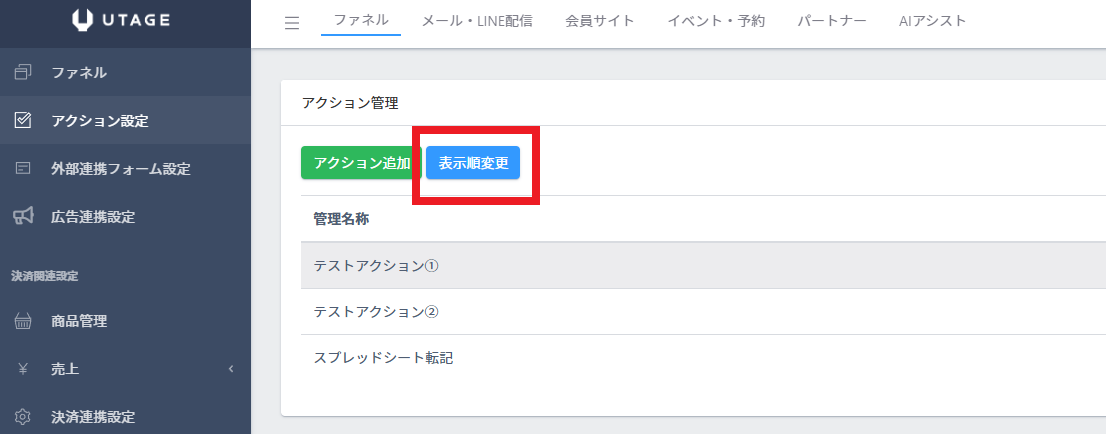Toggle the hamburger sidebar menu icon

pos(291,23)
